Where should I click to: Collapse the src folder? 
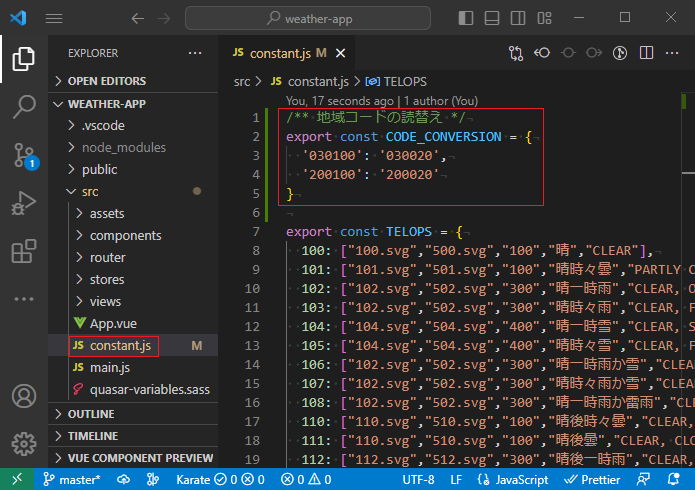tap(133, 192)
